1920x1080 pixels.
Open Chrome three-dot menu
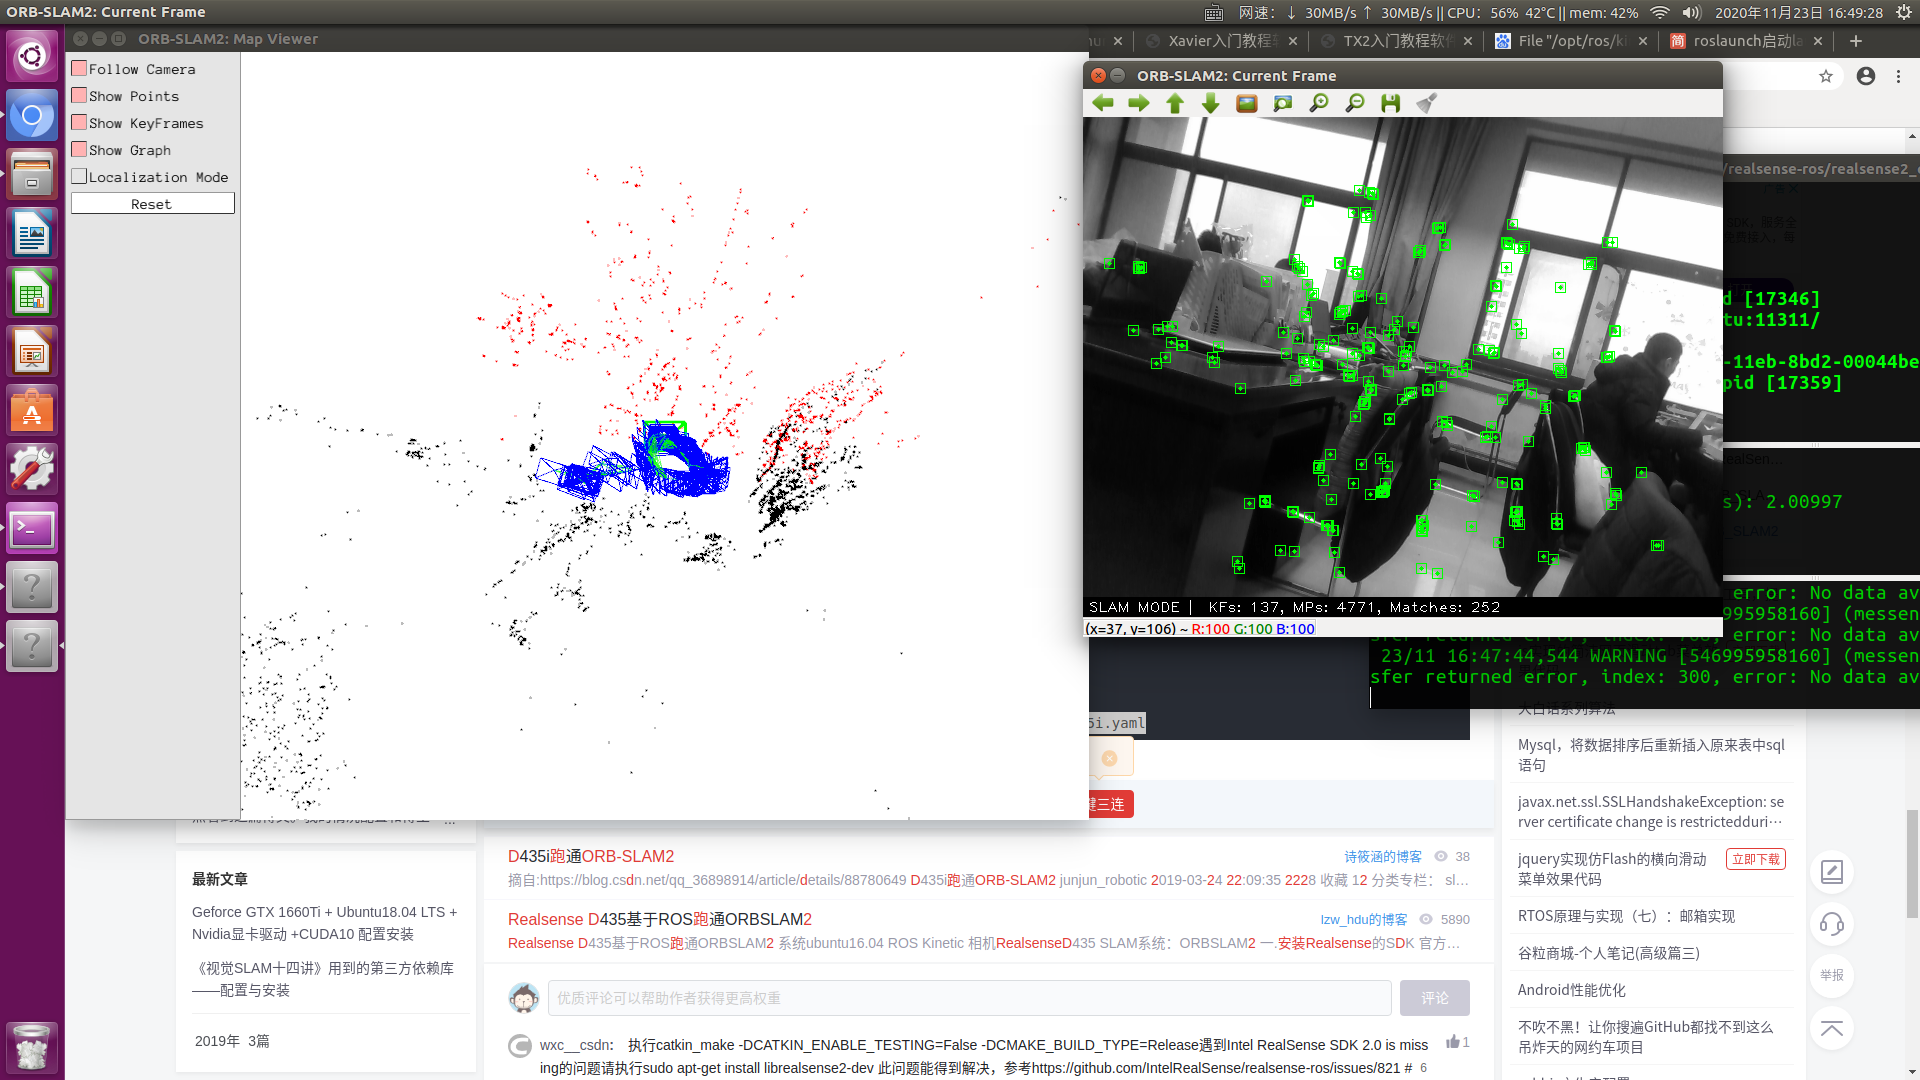click(1899, 76)
